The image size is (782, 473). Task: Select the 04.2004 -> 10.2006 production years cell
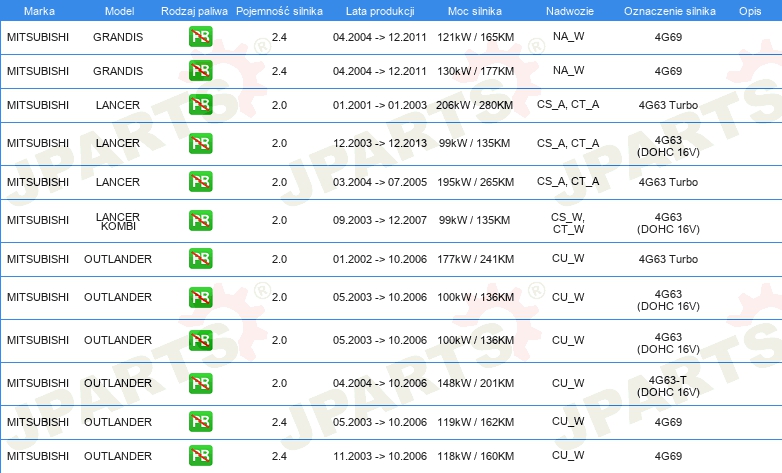(380, 383)
